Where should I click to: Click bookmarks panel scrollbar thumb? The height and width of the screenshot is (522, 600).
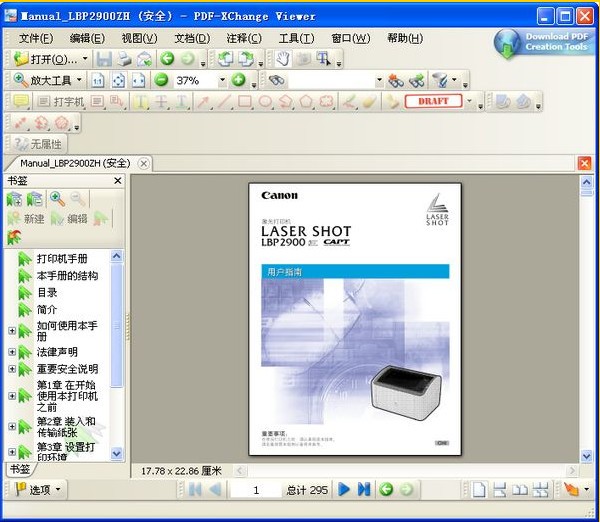[x=117, y=325]
